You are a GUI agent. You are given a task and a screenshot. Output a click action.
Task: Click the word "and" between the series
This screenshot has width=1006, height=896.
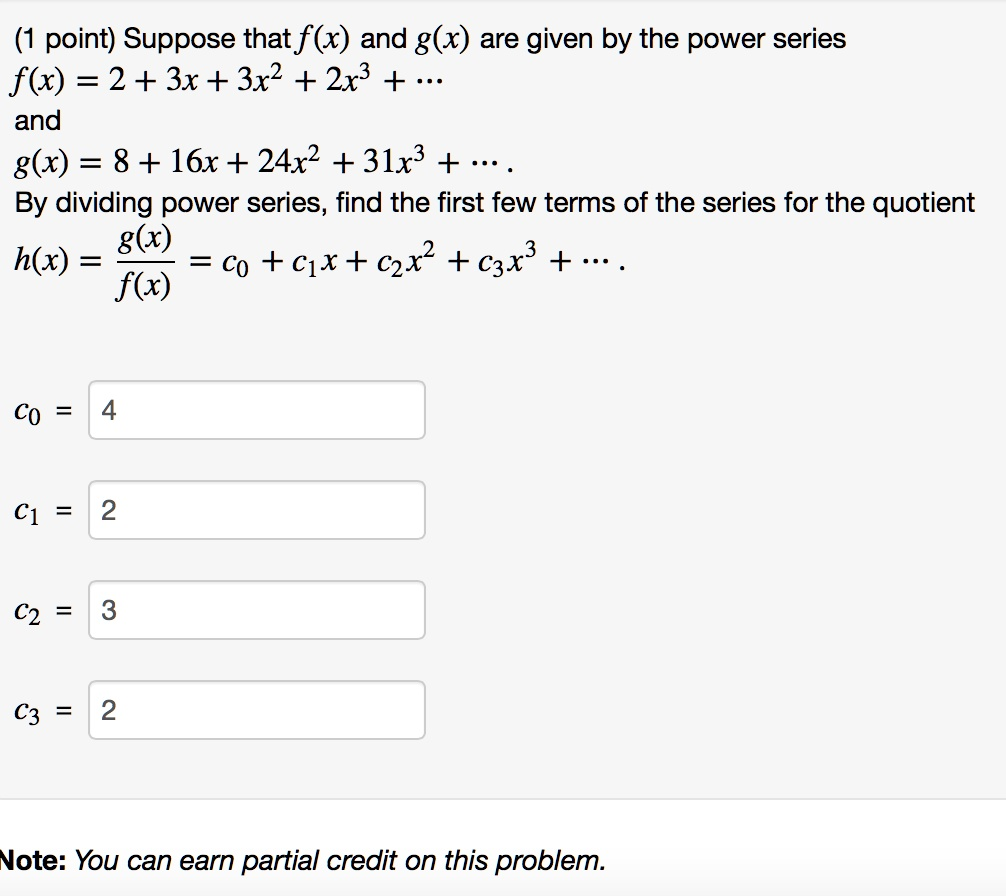click(38, 121)
